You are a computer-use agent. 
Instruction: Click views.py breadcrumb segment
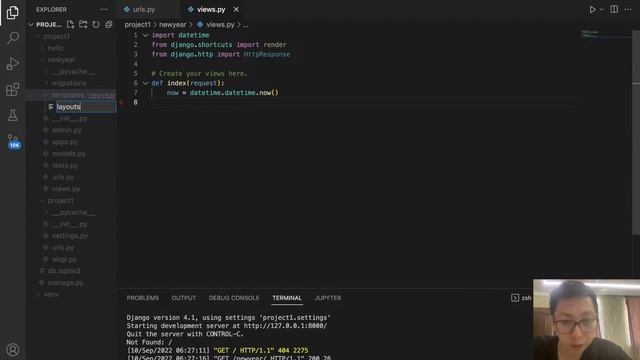(220, 24)
